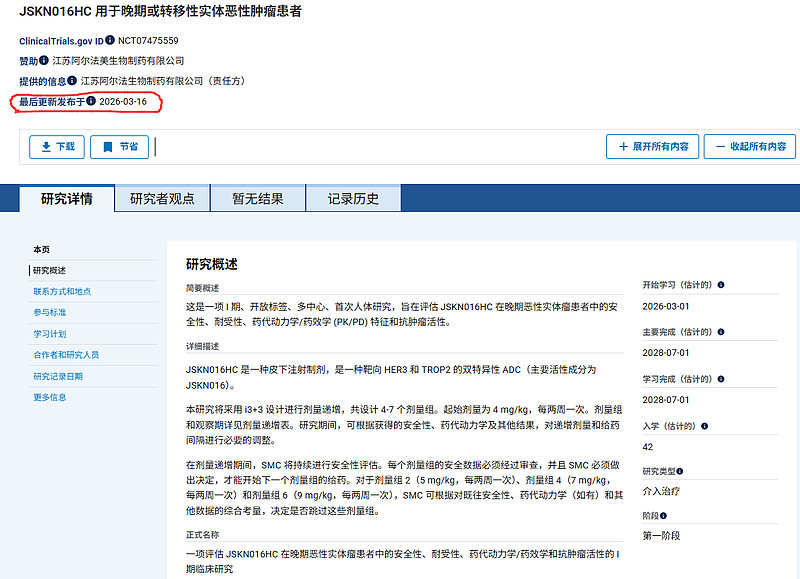Click info icon next to 提供的信息
This screenshot has width=800, height=579.
point(73,81)
